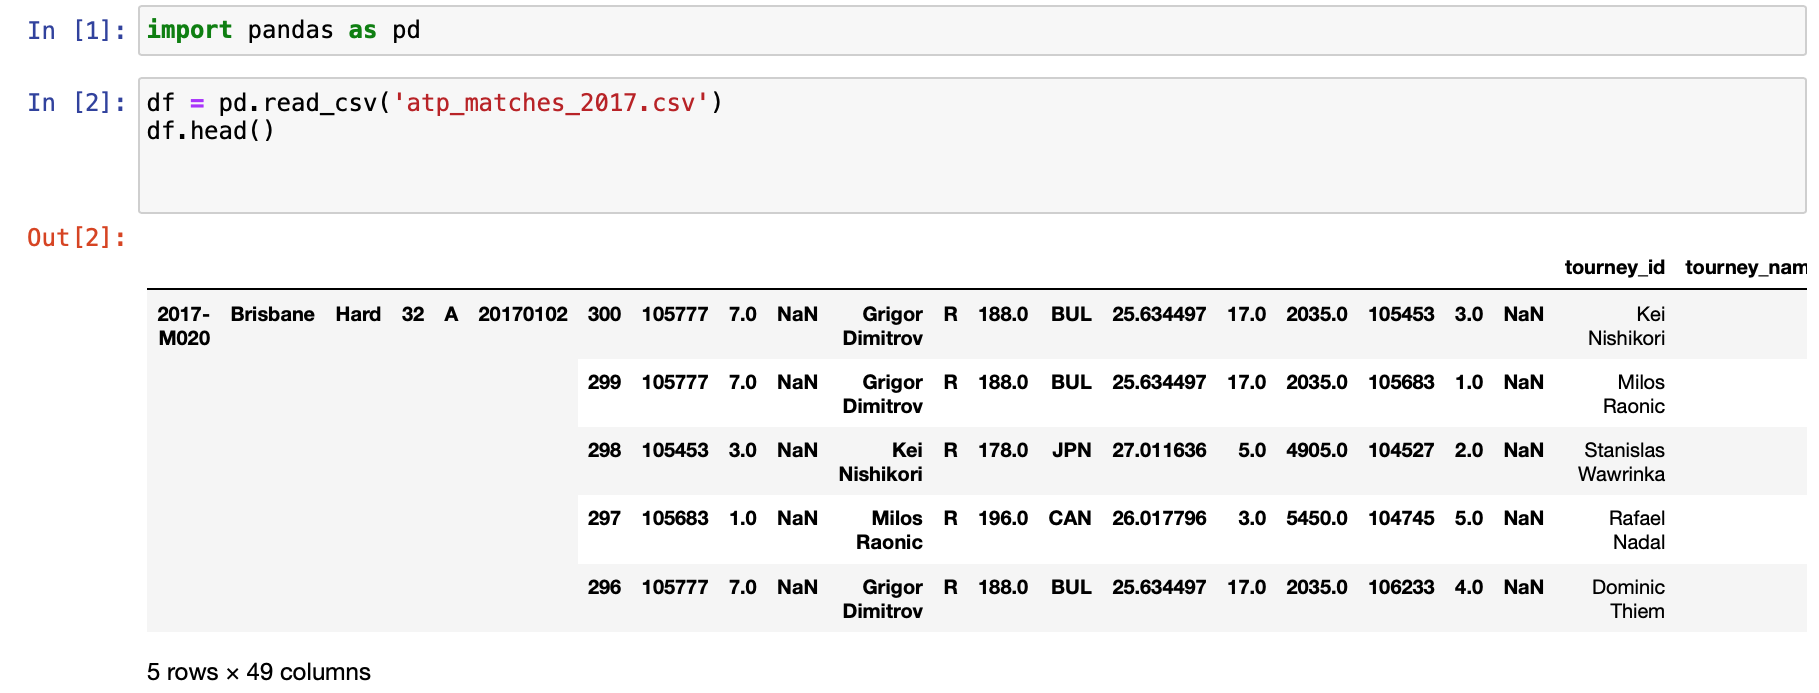
Task: Click Stanislas Wawrinka cell
Action: pyautogui.click(x=1621, y=462)
